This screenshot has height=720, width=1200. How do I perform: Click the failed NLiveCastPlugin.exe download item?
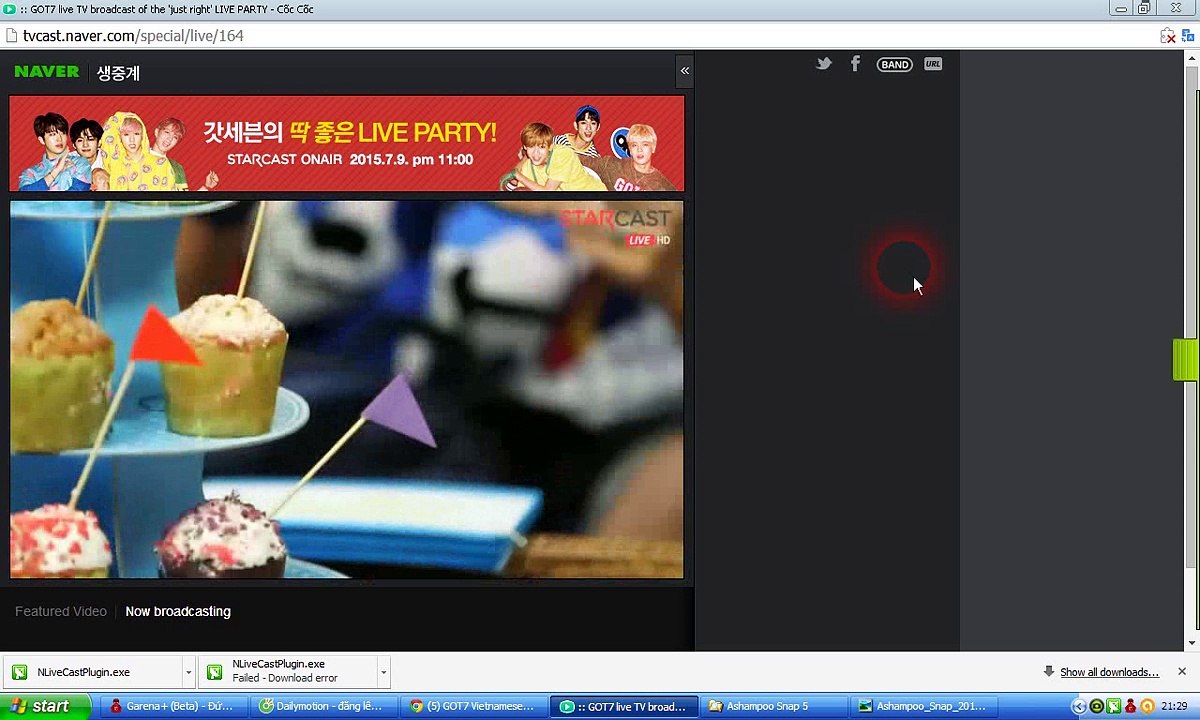[287, 671]
